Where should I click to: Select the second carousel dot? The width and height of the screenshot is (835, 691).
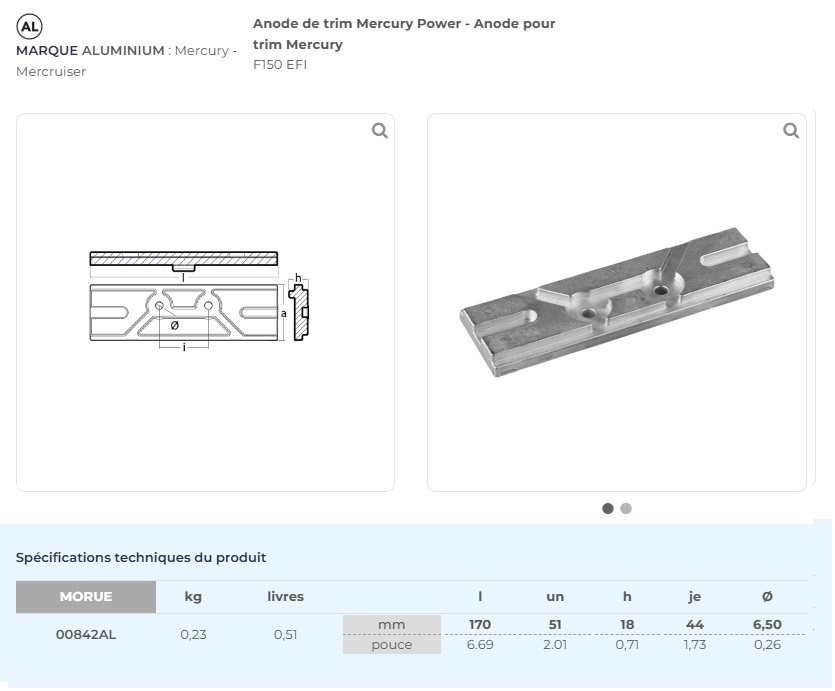pos(626,508)
